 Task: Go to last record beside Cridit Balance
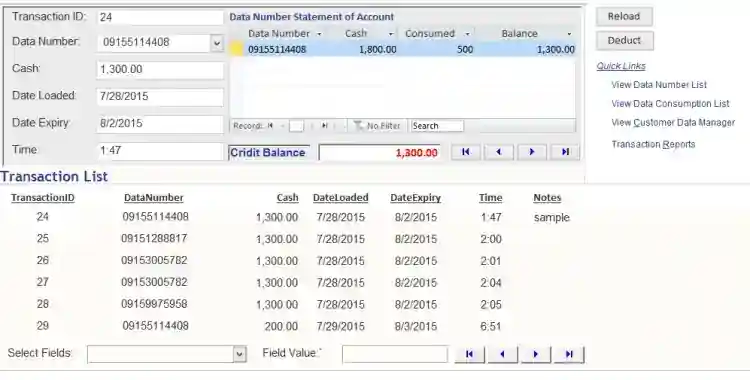565,152
